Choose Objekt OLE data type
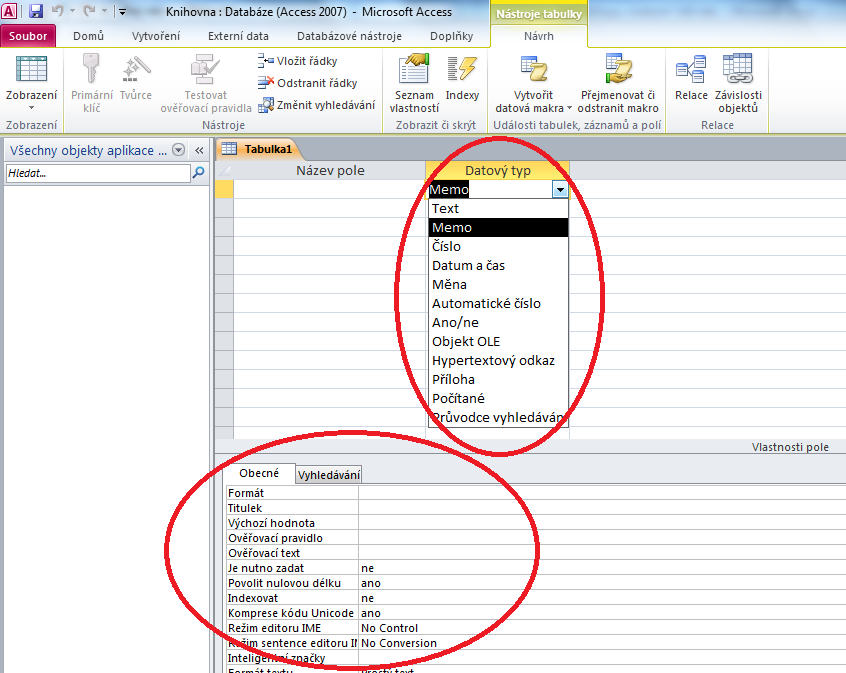This screenshot has width=846, height=673. click(498, 341)
